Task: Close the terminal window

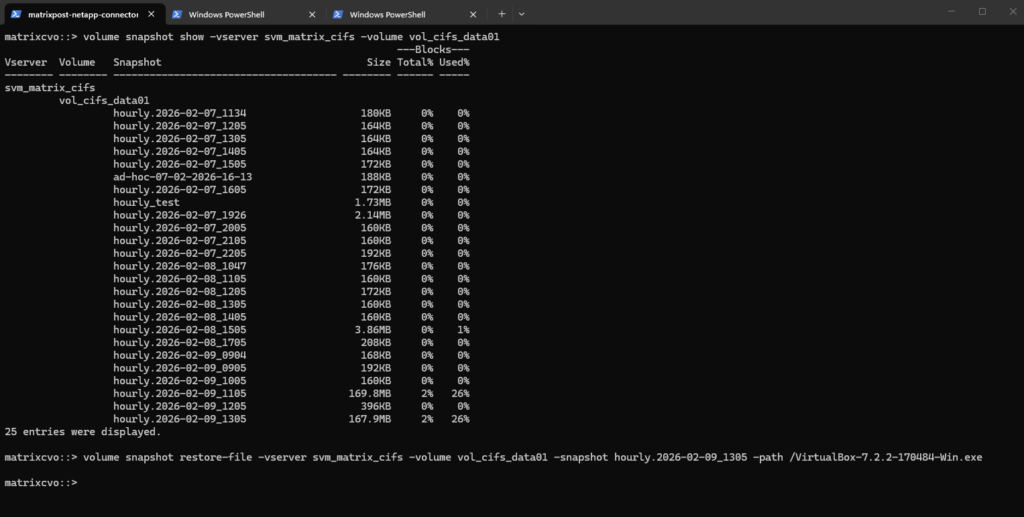Action: [1012, 11]
